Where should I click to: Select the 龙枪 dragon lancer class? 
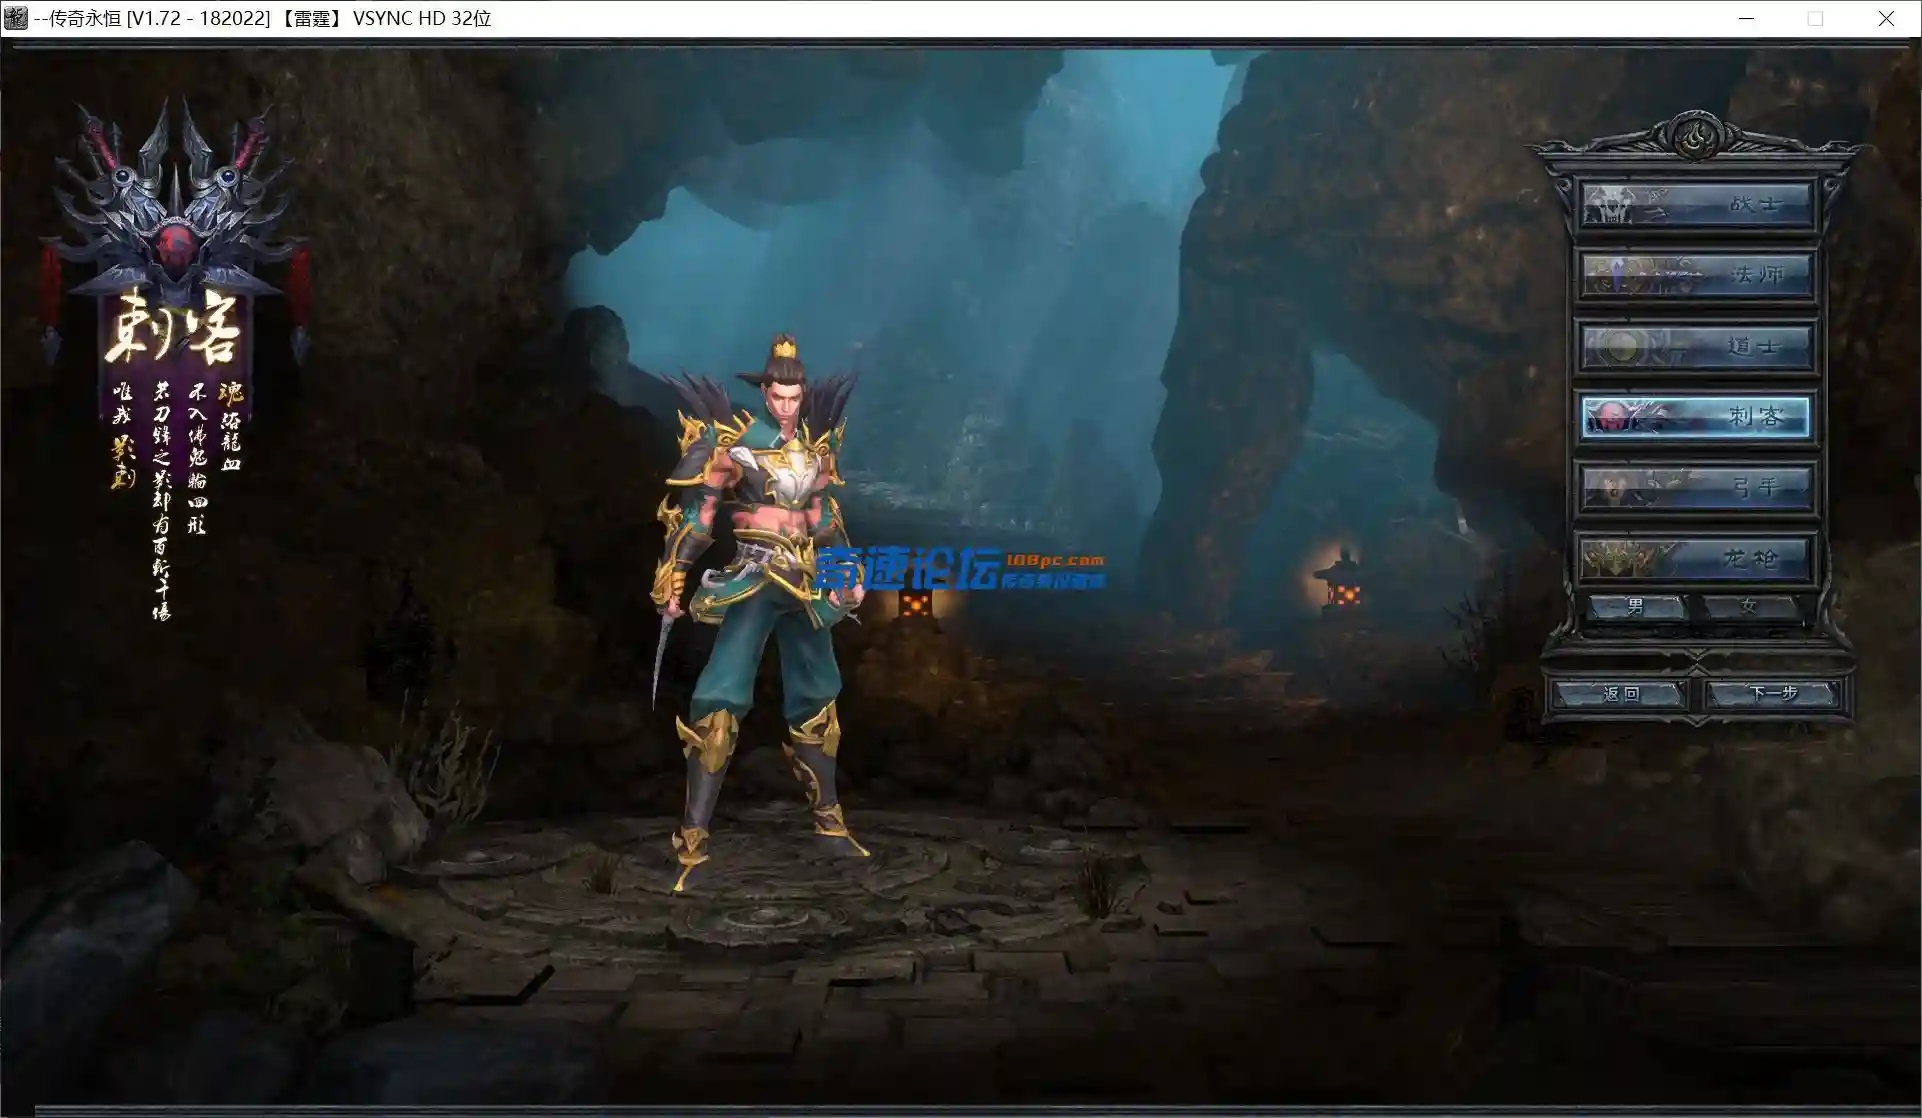(x=1696, y=558)
